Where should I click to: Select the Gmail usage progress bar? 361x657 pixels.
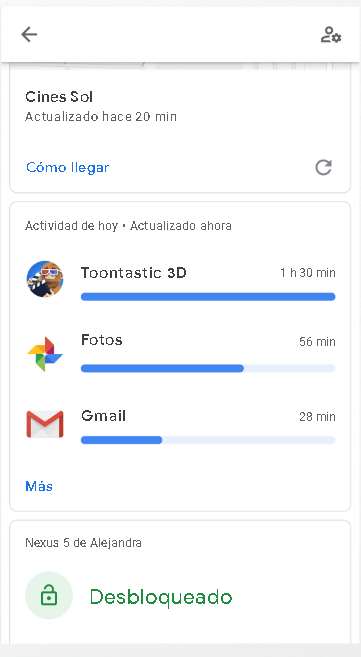click(x=208, y=440)
